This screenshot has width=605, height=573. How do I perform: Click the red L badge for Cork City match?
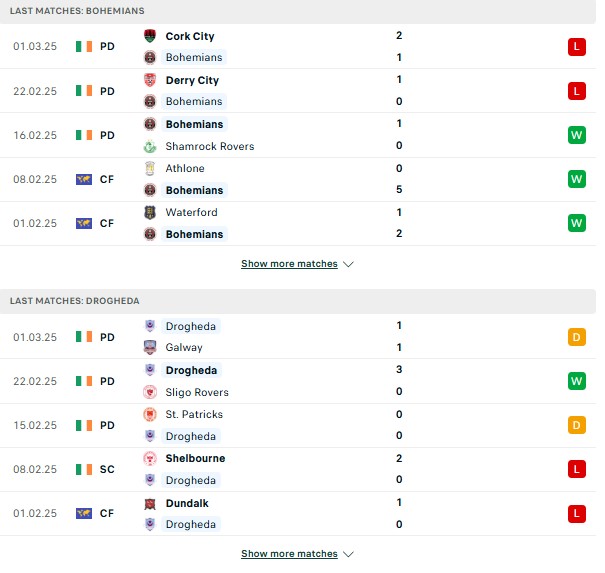tap(576, 47)
